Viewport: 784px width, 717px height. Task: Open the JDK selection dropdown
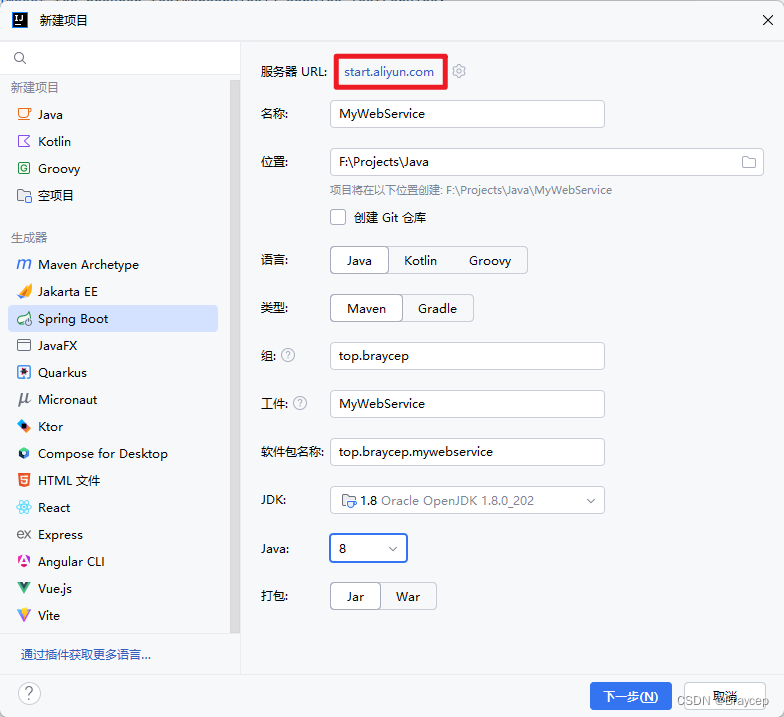pos(467,500)
